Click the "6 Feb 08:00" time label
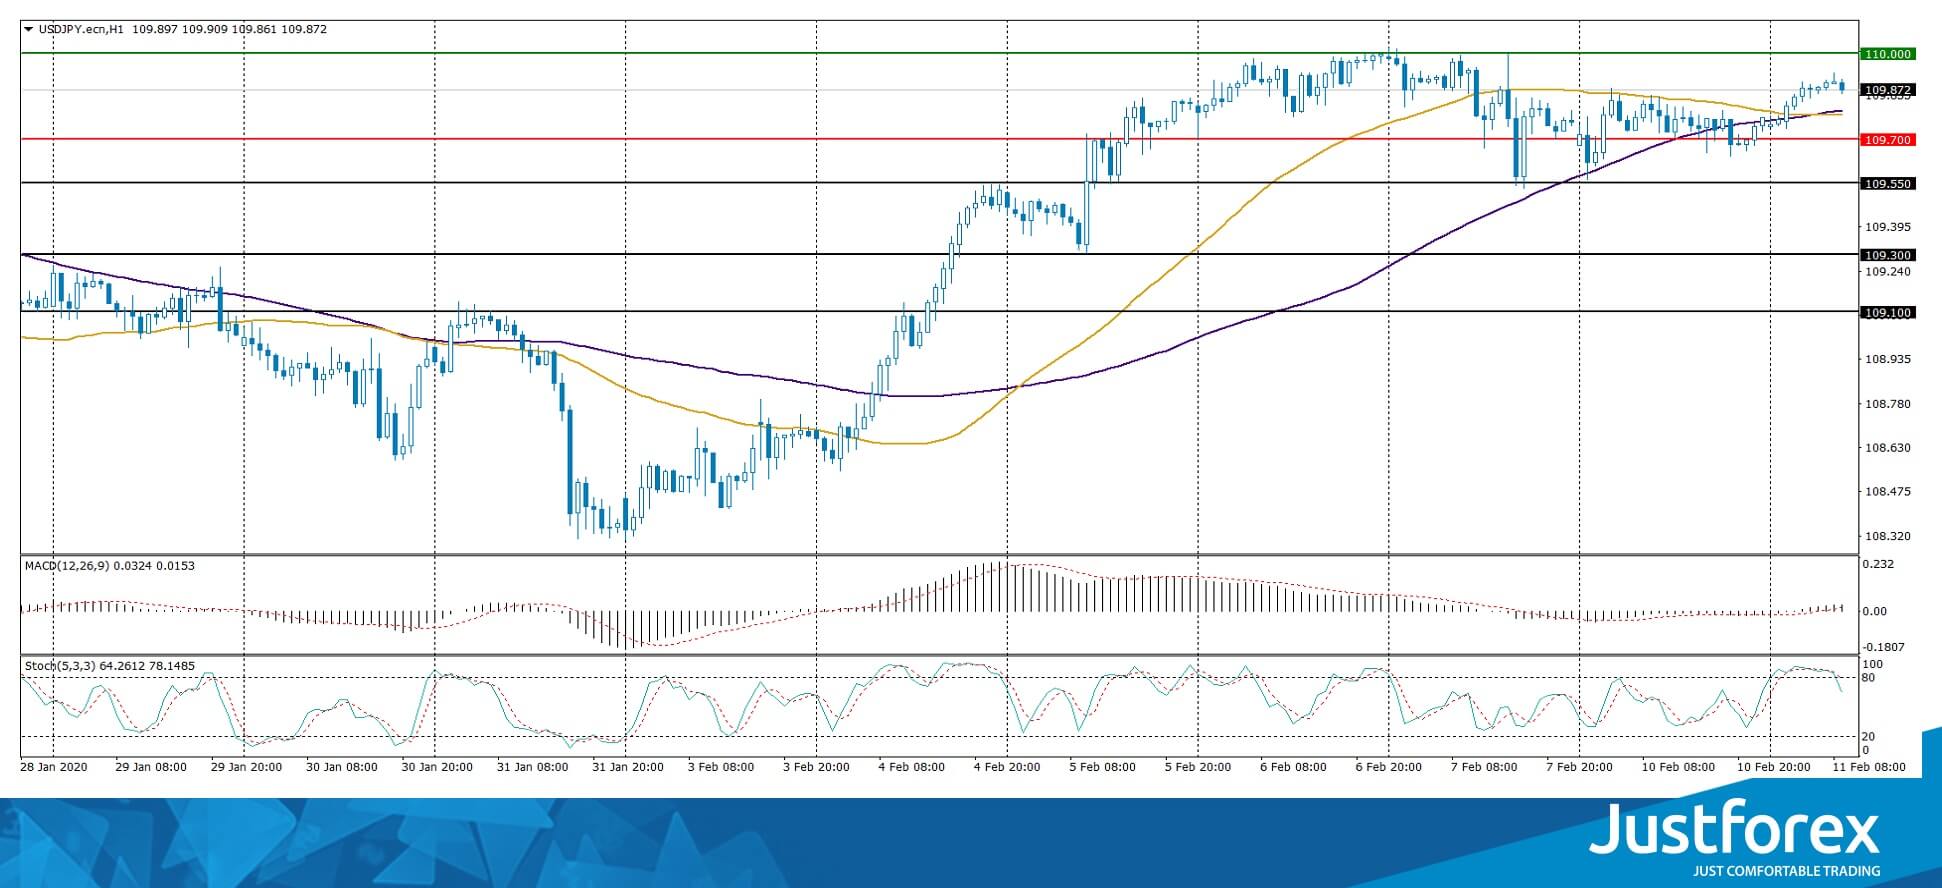The width and height of the screenshot is (1942, 888). 1294,767
